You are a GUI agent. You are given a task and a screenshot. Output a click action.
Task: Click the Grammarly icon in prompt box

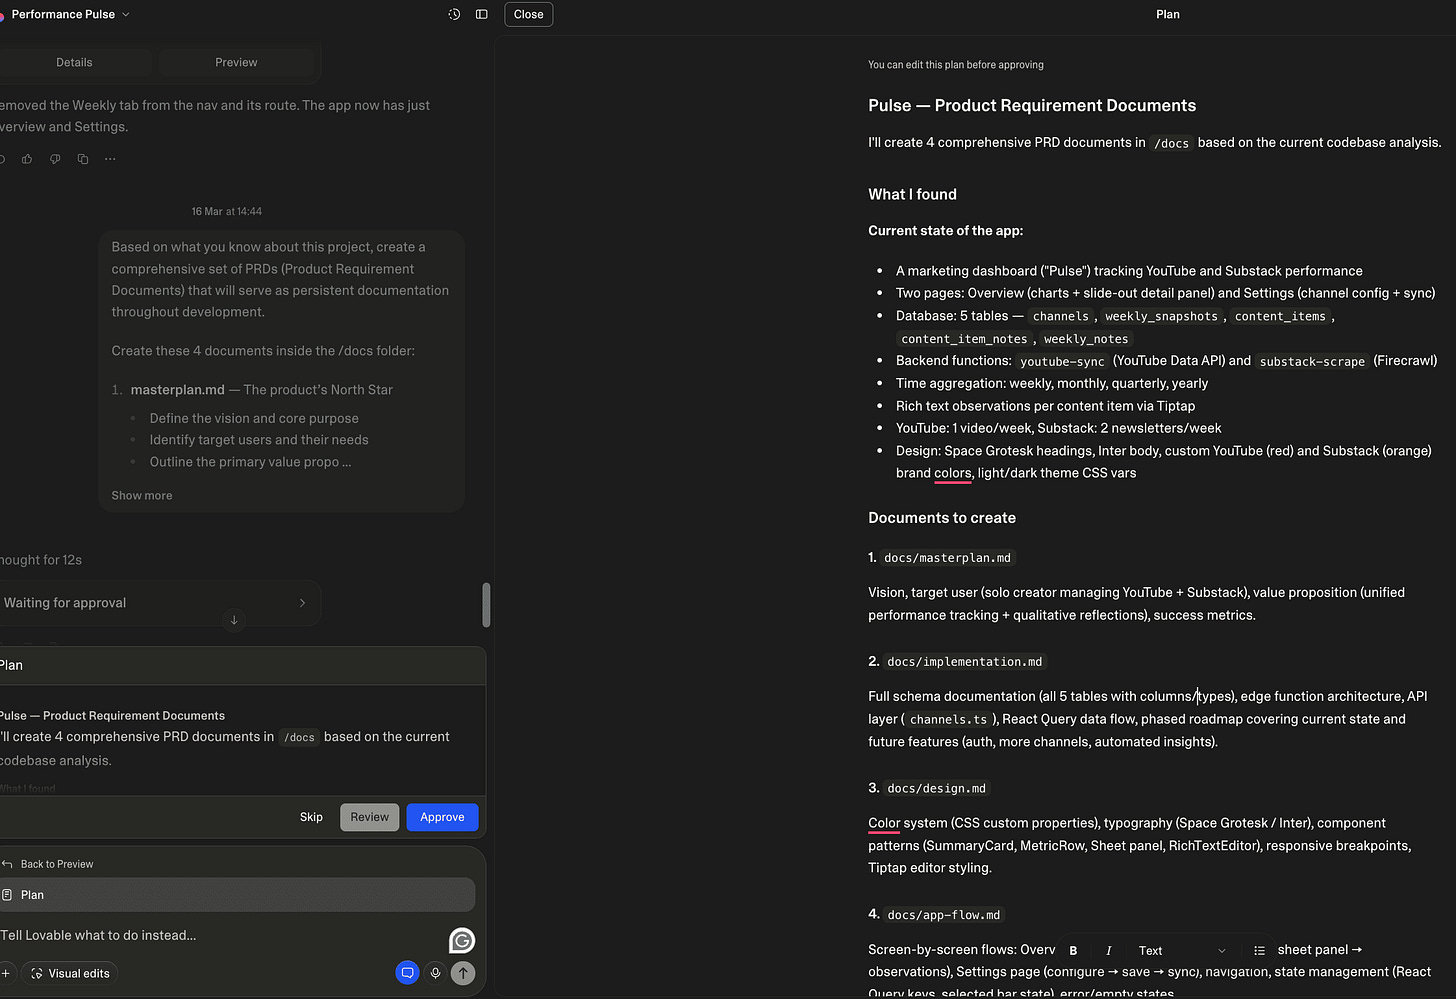point(462,940)
